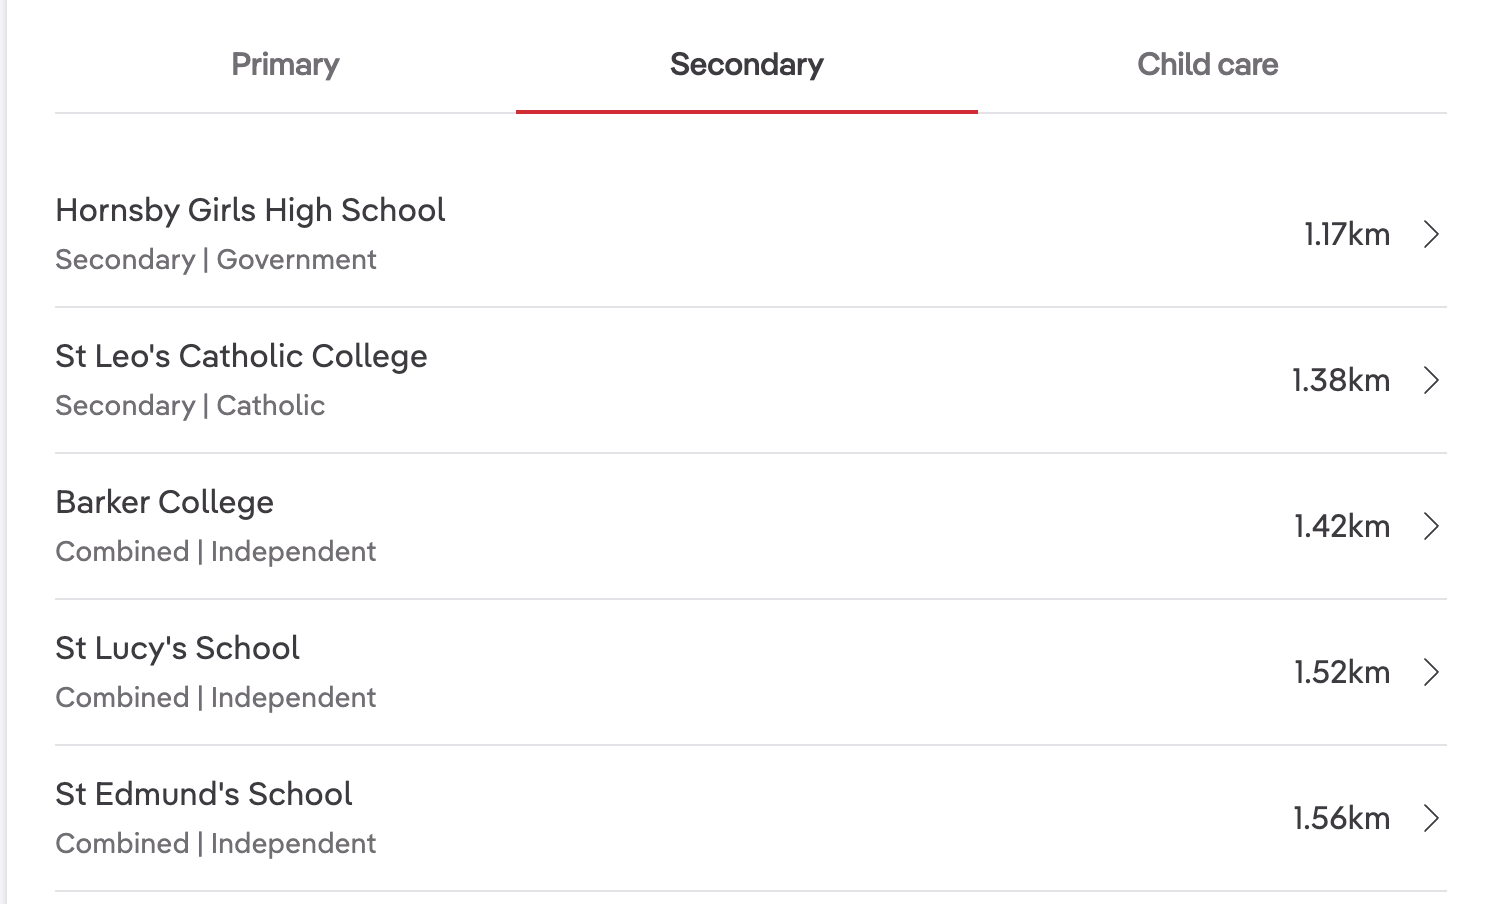
Task: Click the 'Secondary | Catholic' subtitle
Action: coord(190,406)
